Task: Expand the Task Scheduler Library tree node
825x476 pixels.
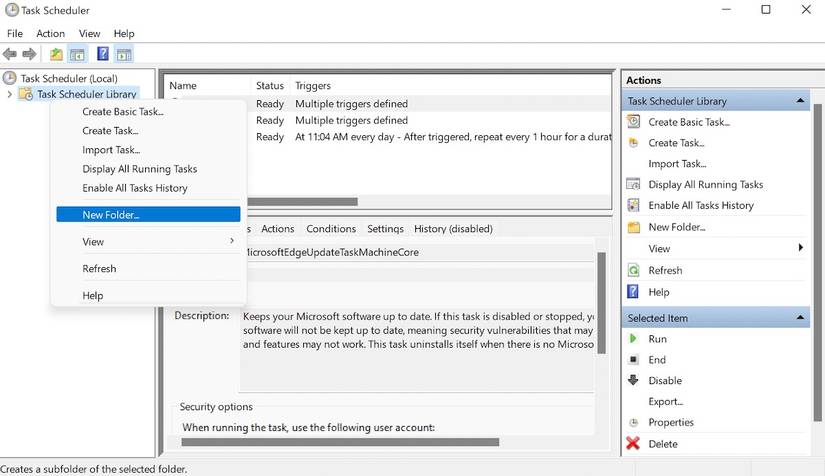Action: 9,94
